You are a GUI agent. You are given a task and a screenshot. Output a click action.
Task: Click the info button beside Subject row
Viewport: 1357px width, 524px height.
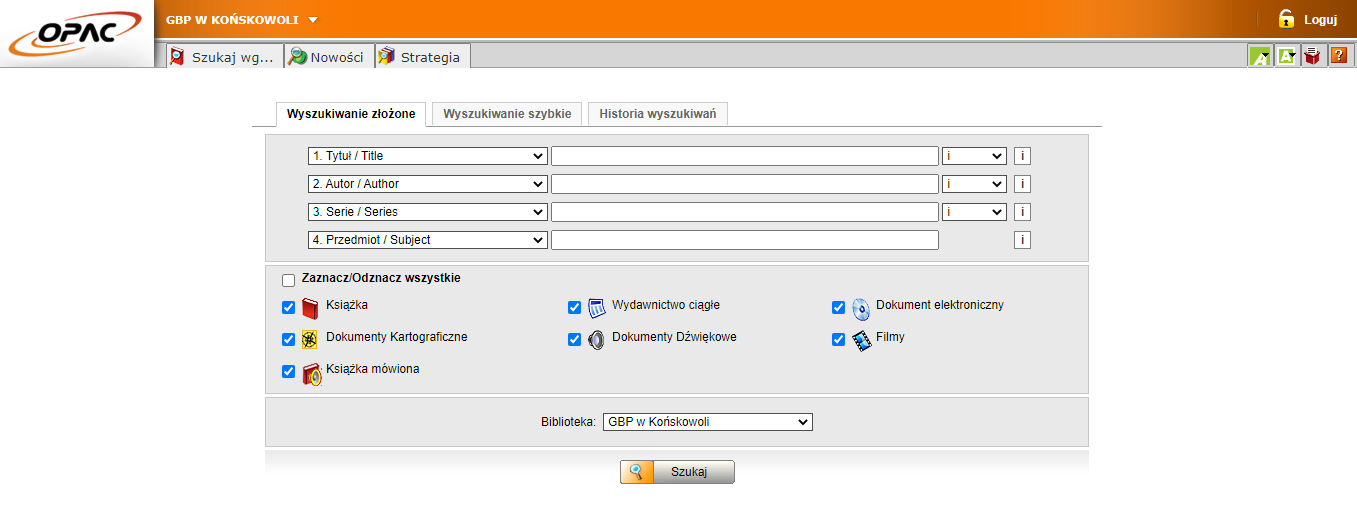point(1022,240)
